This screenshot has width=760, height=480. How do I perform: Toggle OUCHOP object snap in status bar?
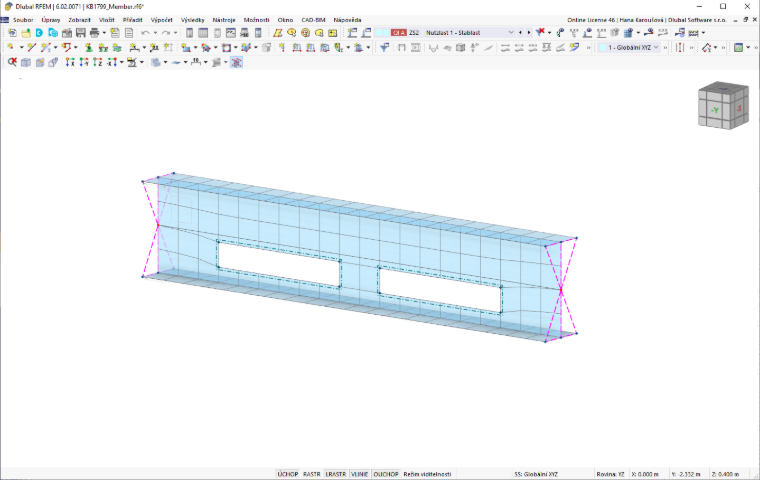(x=386, y=474)
